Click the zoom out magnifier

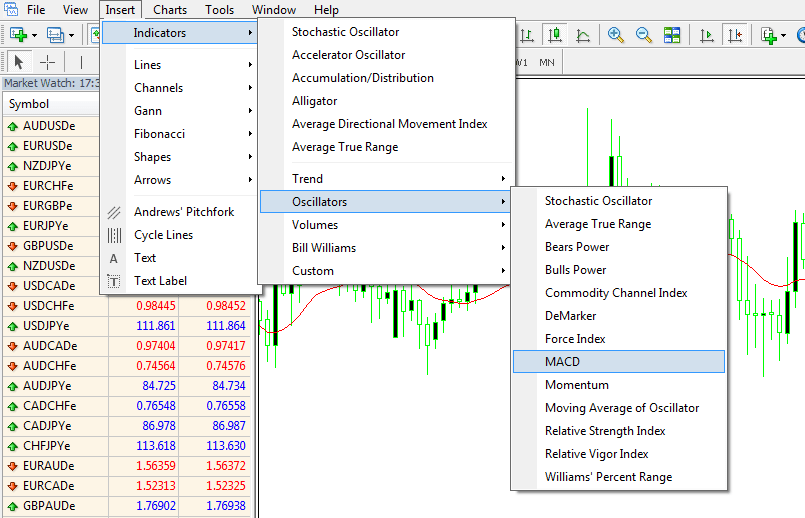click(x=643, y=35)
